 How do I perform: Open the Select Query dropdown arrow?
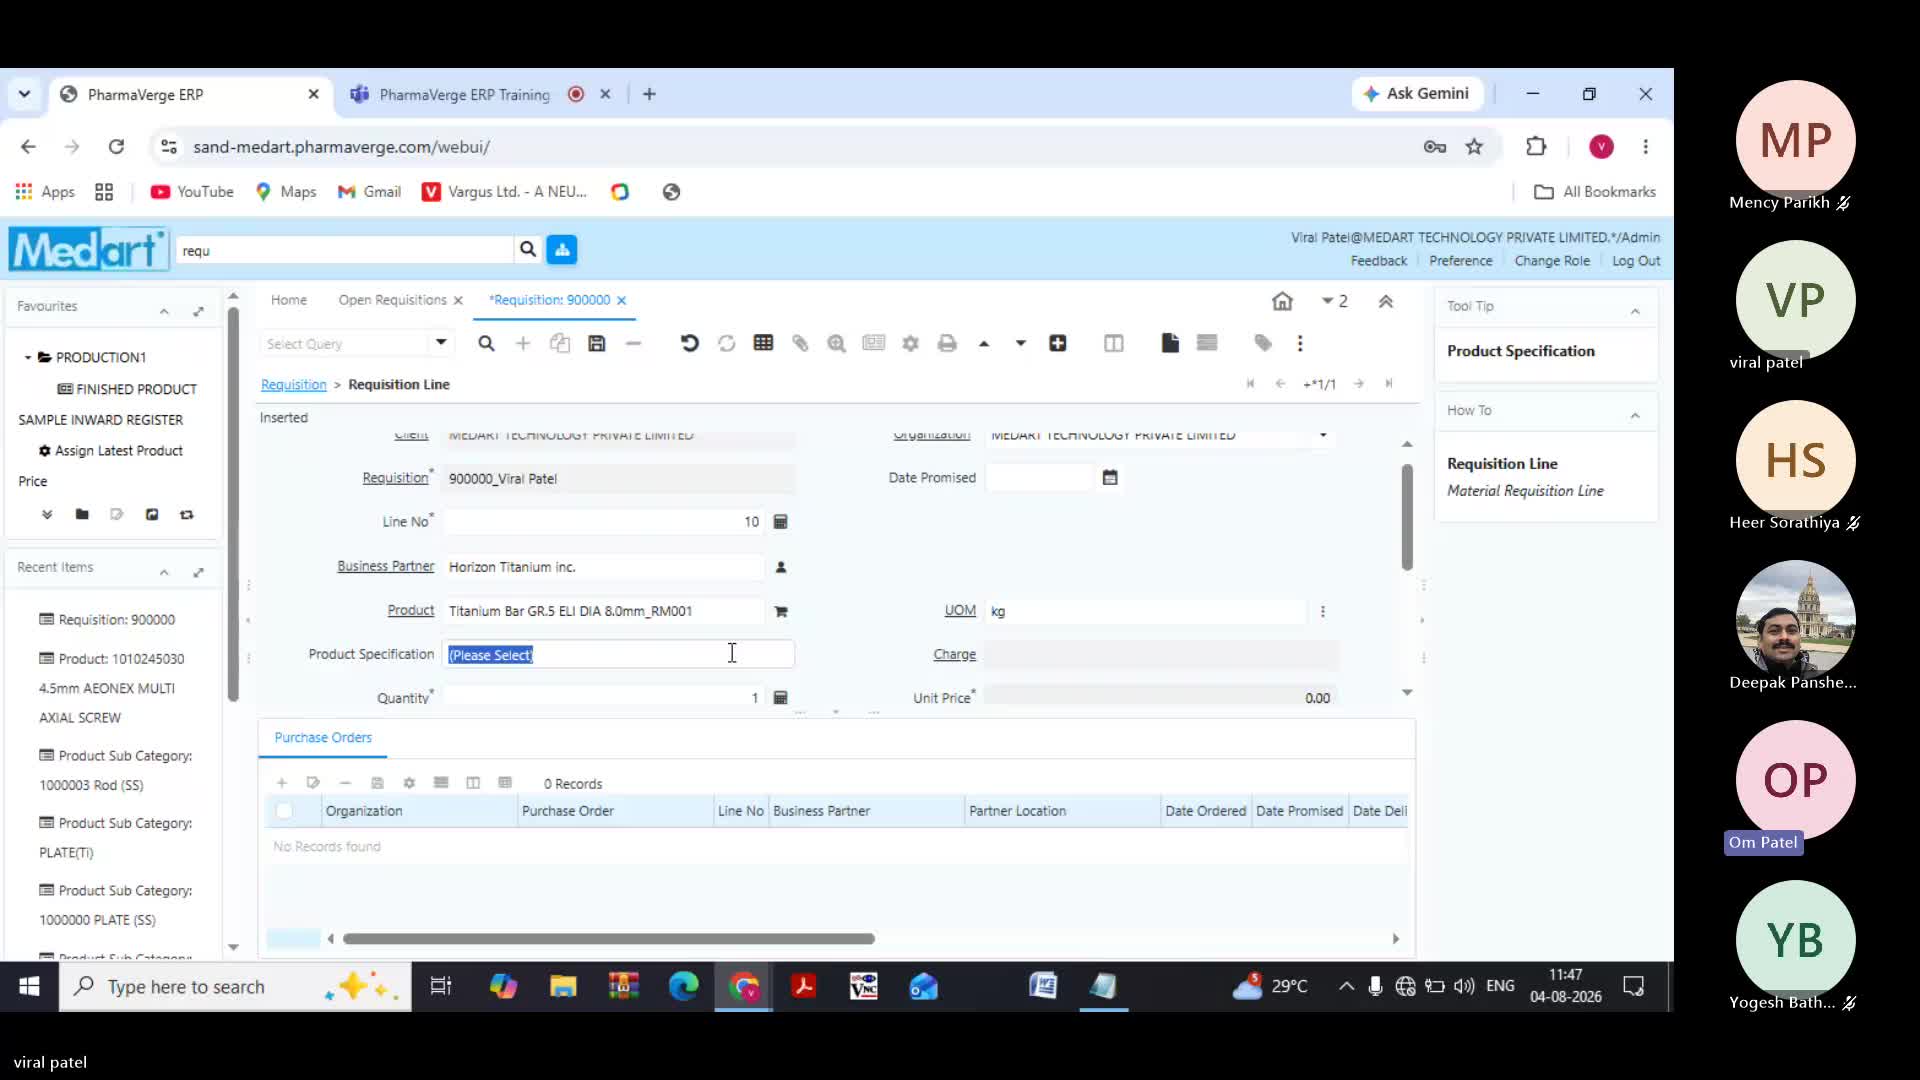(x=440, y=342)
